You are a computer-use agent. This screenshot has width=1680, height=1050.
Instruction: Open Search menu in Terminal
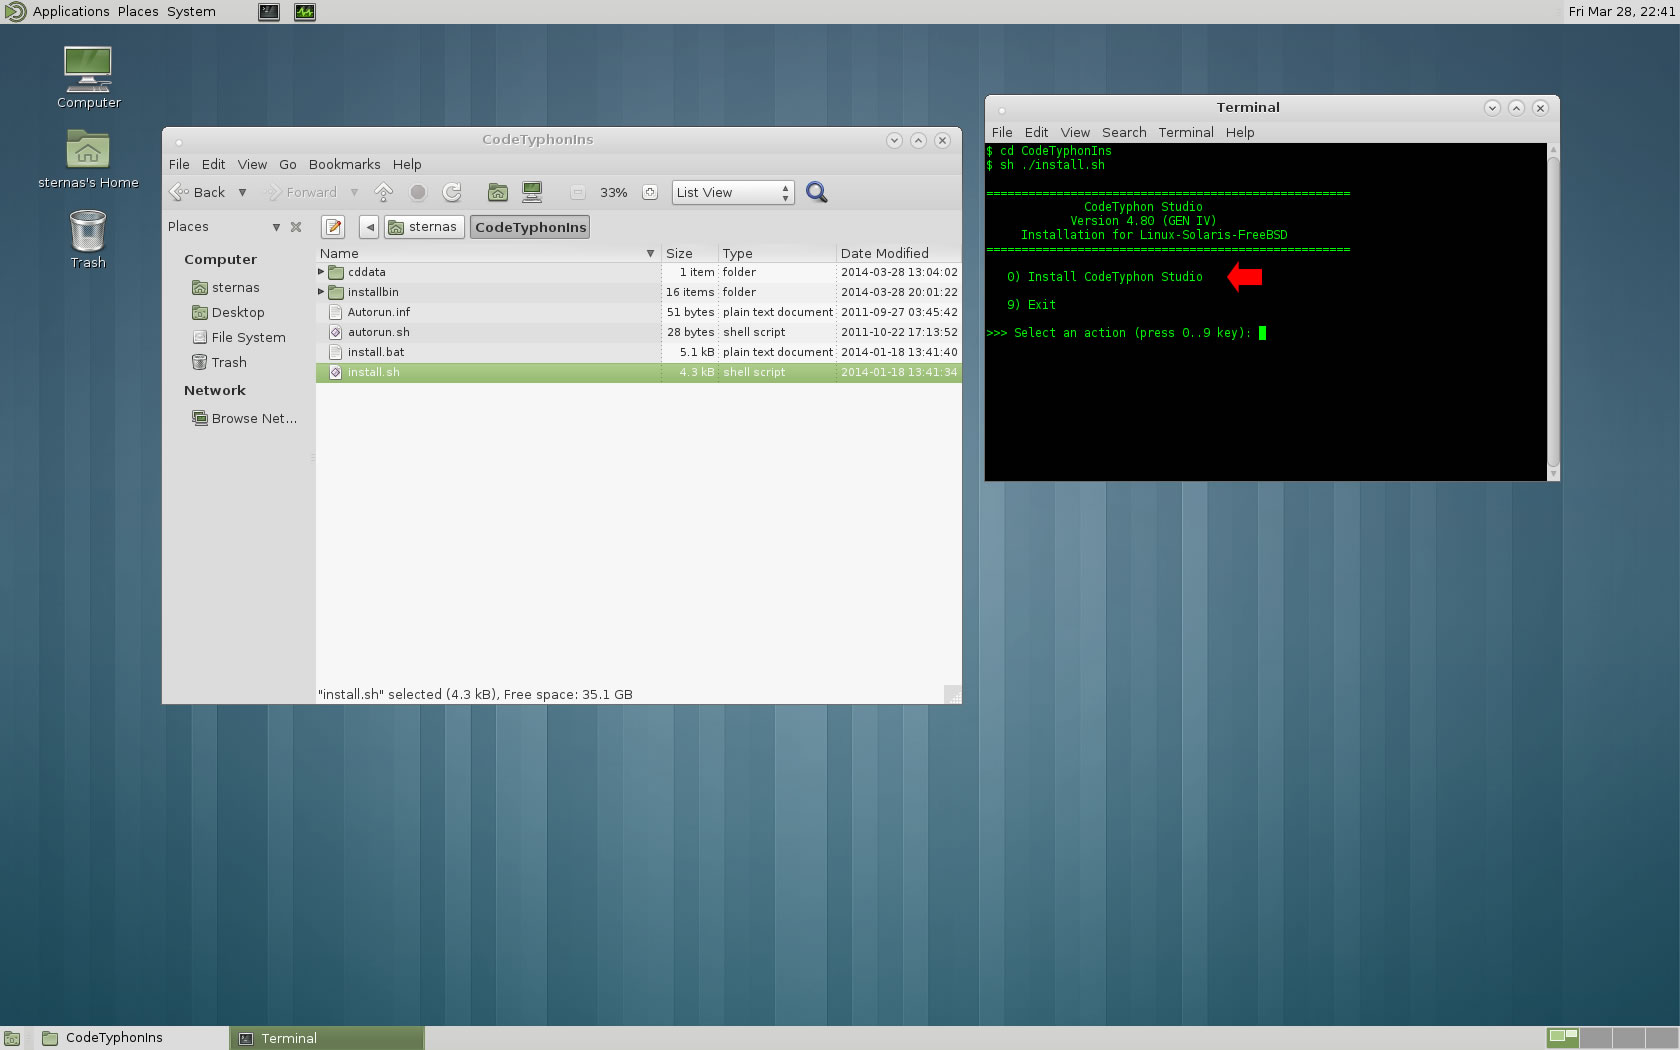pyautogui.click(x=1124, y=132)
